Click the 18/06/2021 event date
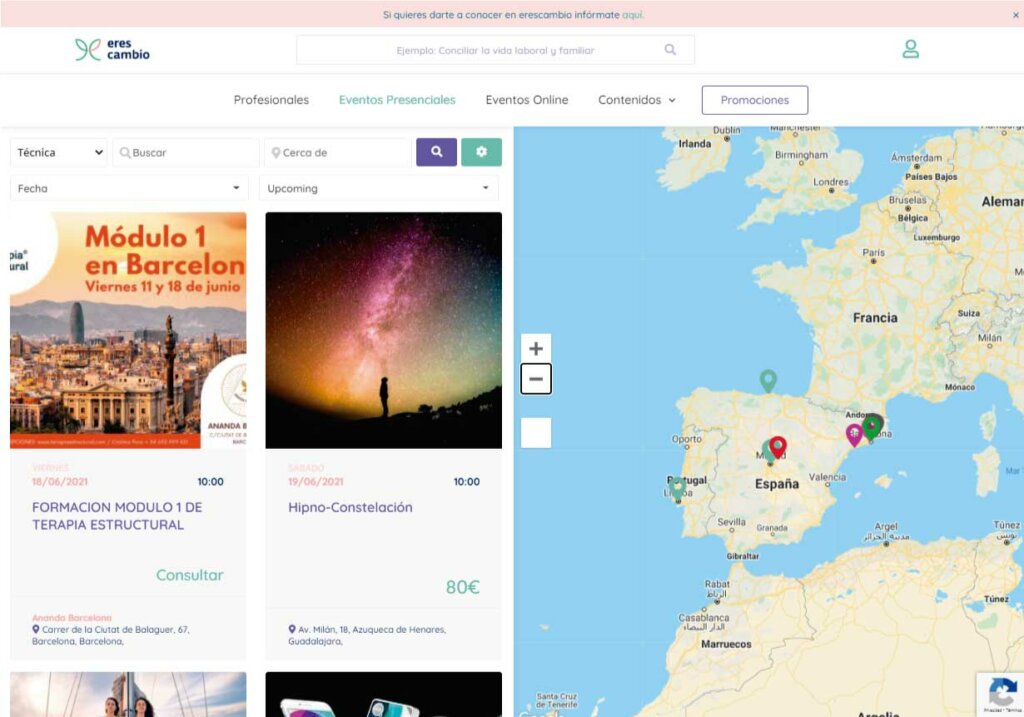1024x717 pixels. [x=59, y=482]
